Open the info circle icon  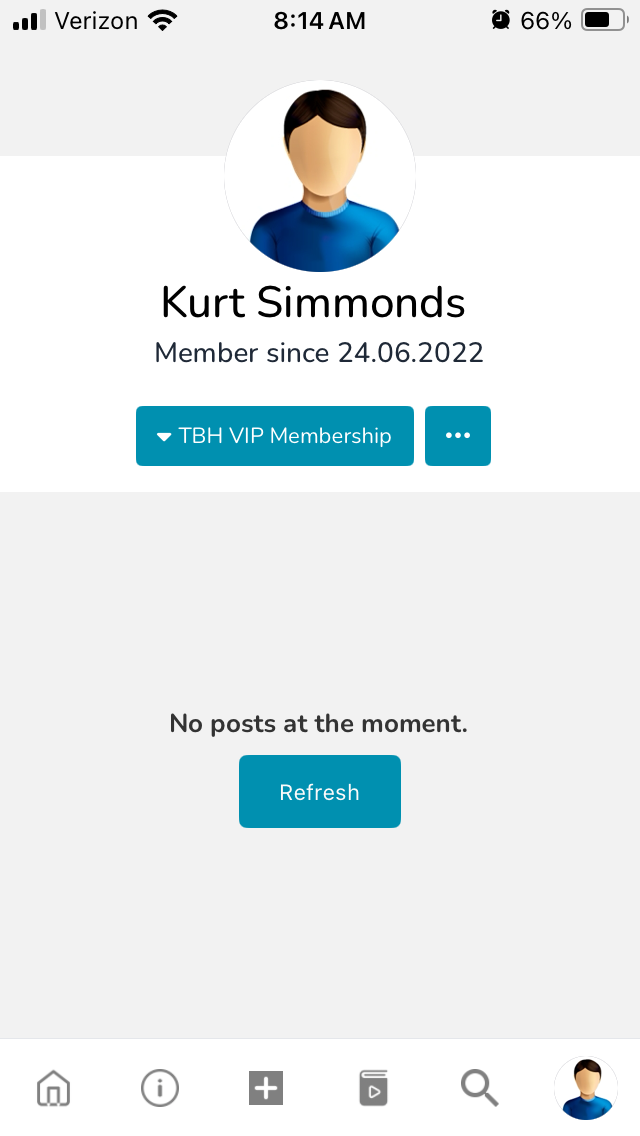tap(160, 1087)
